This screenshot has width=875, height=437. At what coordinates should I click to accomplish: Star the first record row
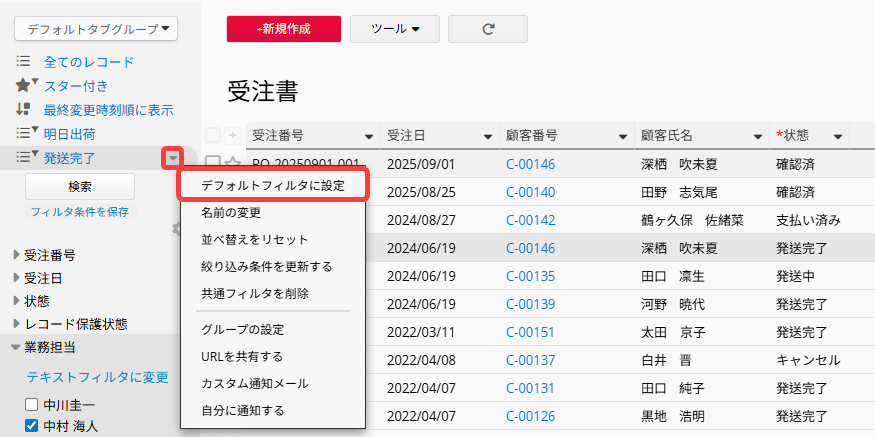point(232,163)
